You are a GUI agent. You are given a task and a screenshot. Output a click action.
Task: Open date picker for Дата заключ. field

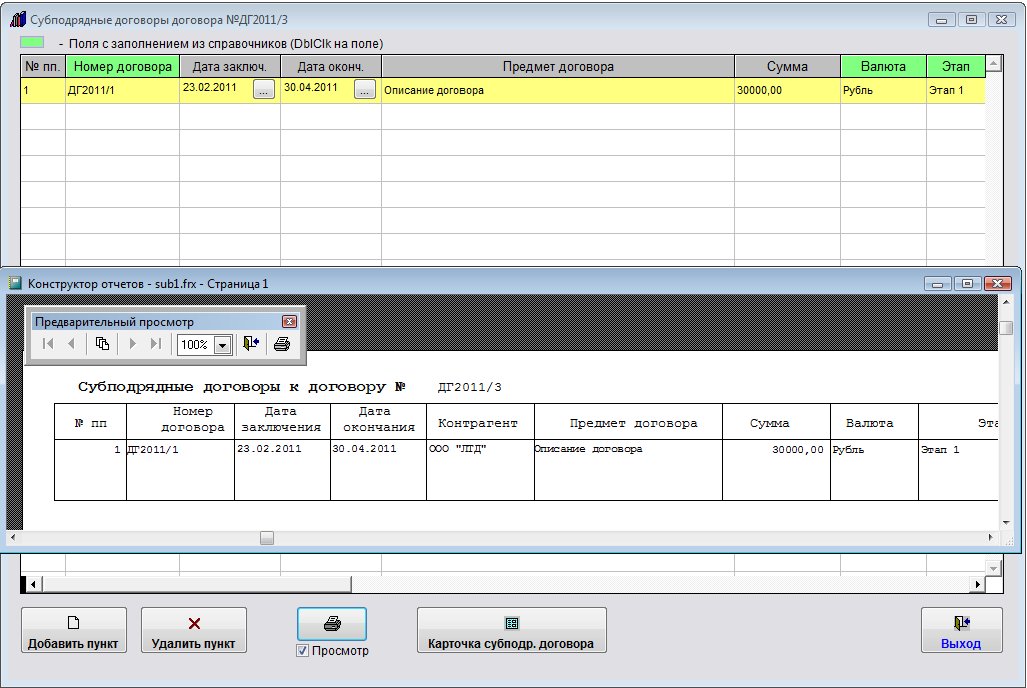point(263,90)
